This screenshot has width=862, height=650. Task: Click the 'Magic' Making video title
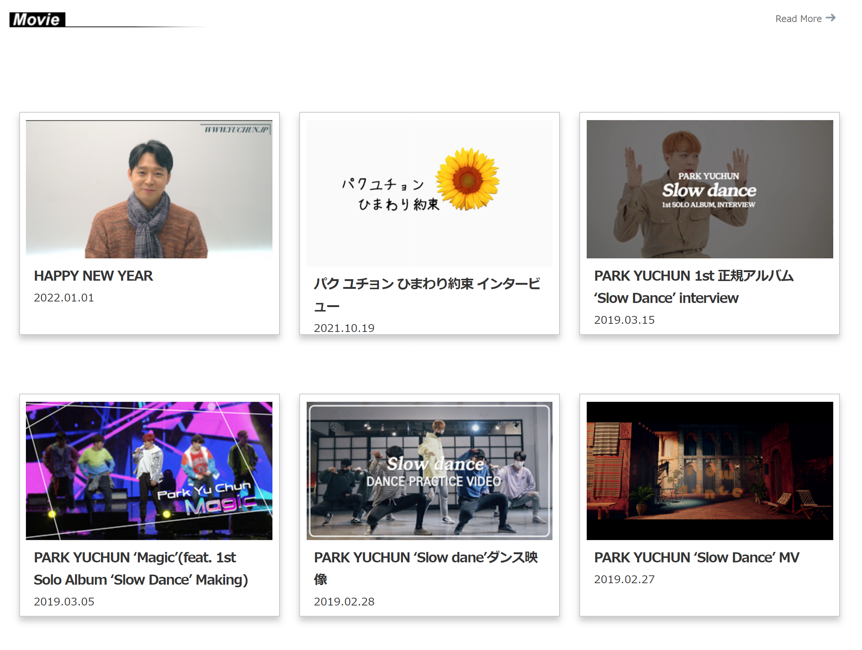coord(140,568)
